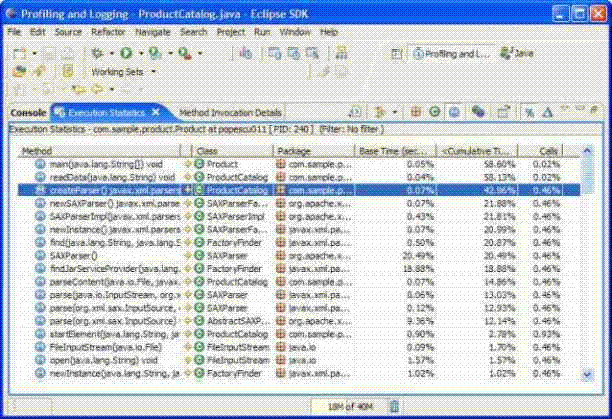
Task: Click the vertical scrollbar down arrow
Action: pos(588,373)
